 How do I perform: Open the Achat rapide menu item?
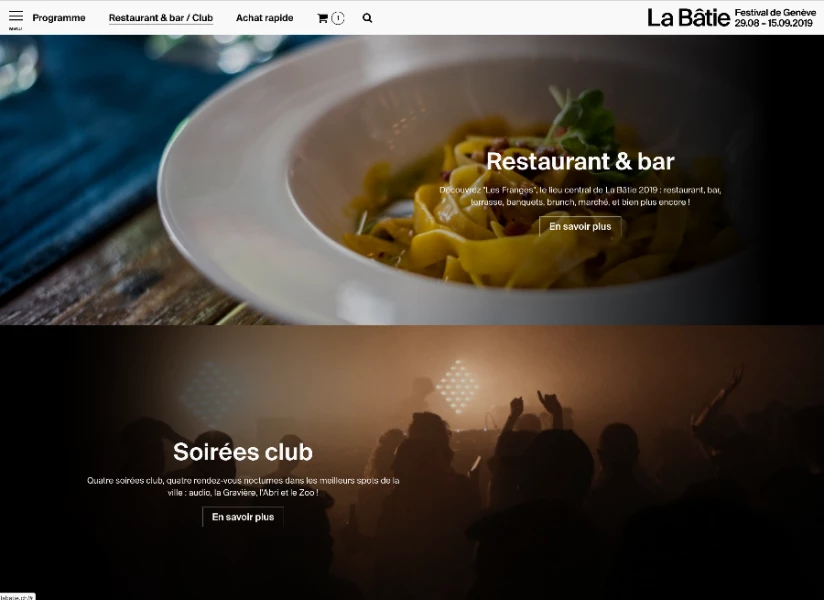(264, 18)
